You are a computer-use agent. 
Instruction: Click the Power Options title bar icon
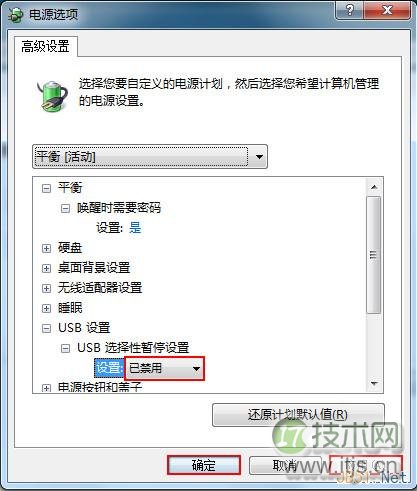15,15
